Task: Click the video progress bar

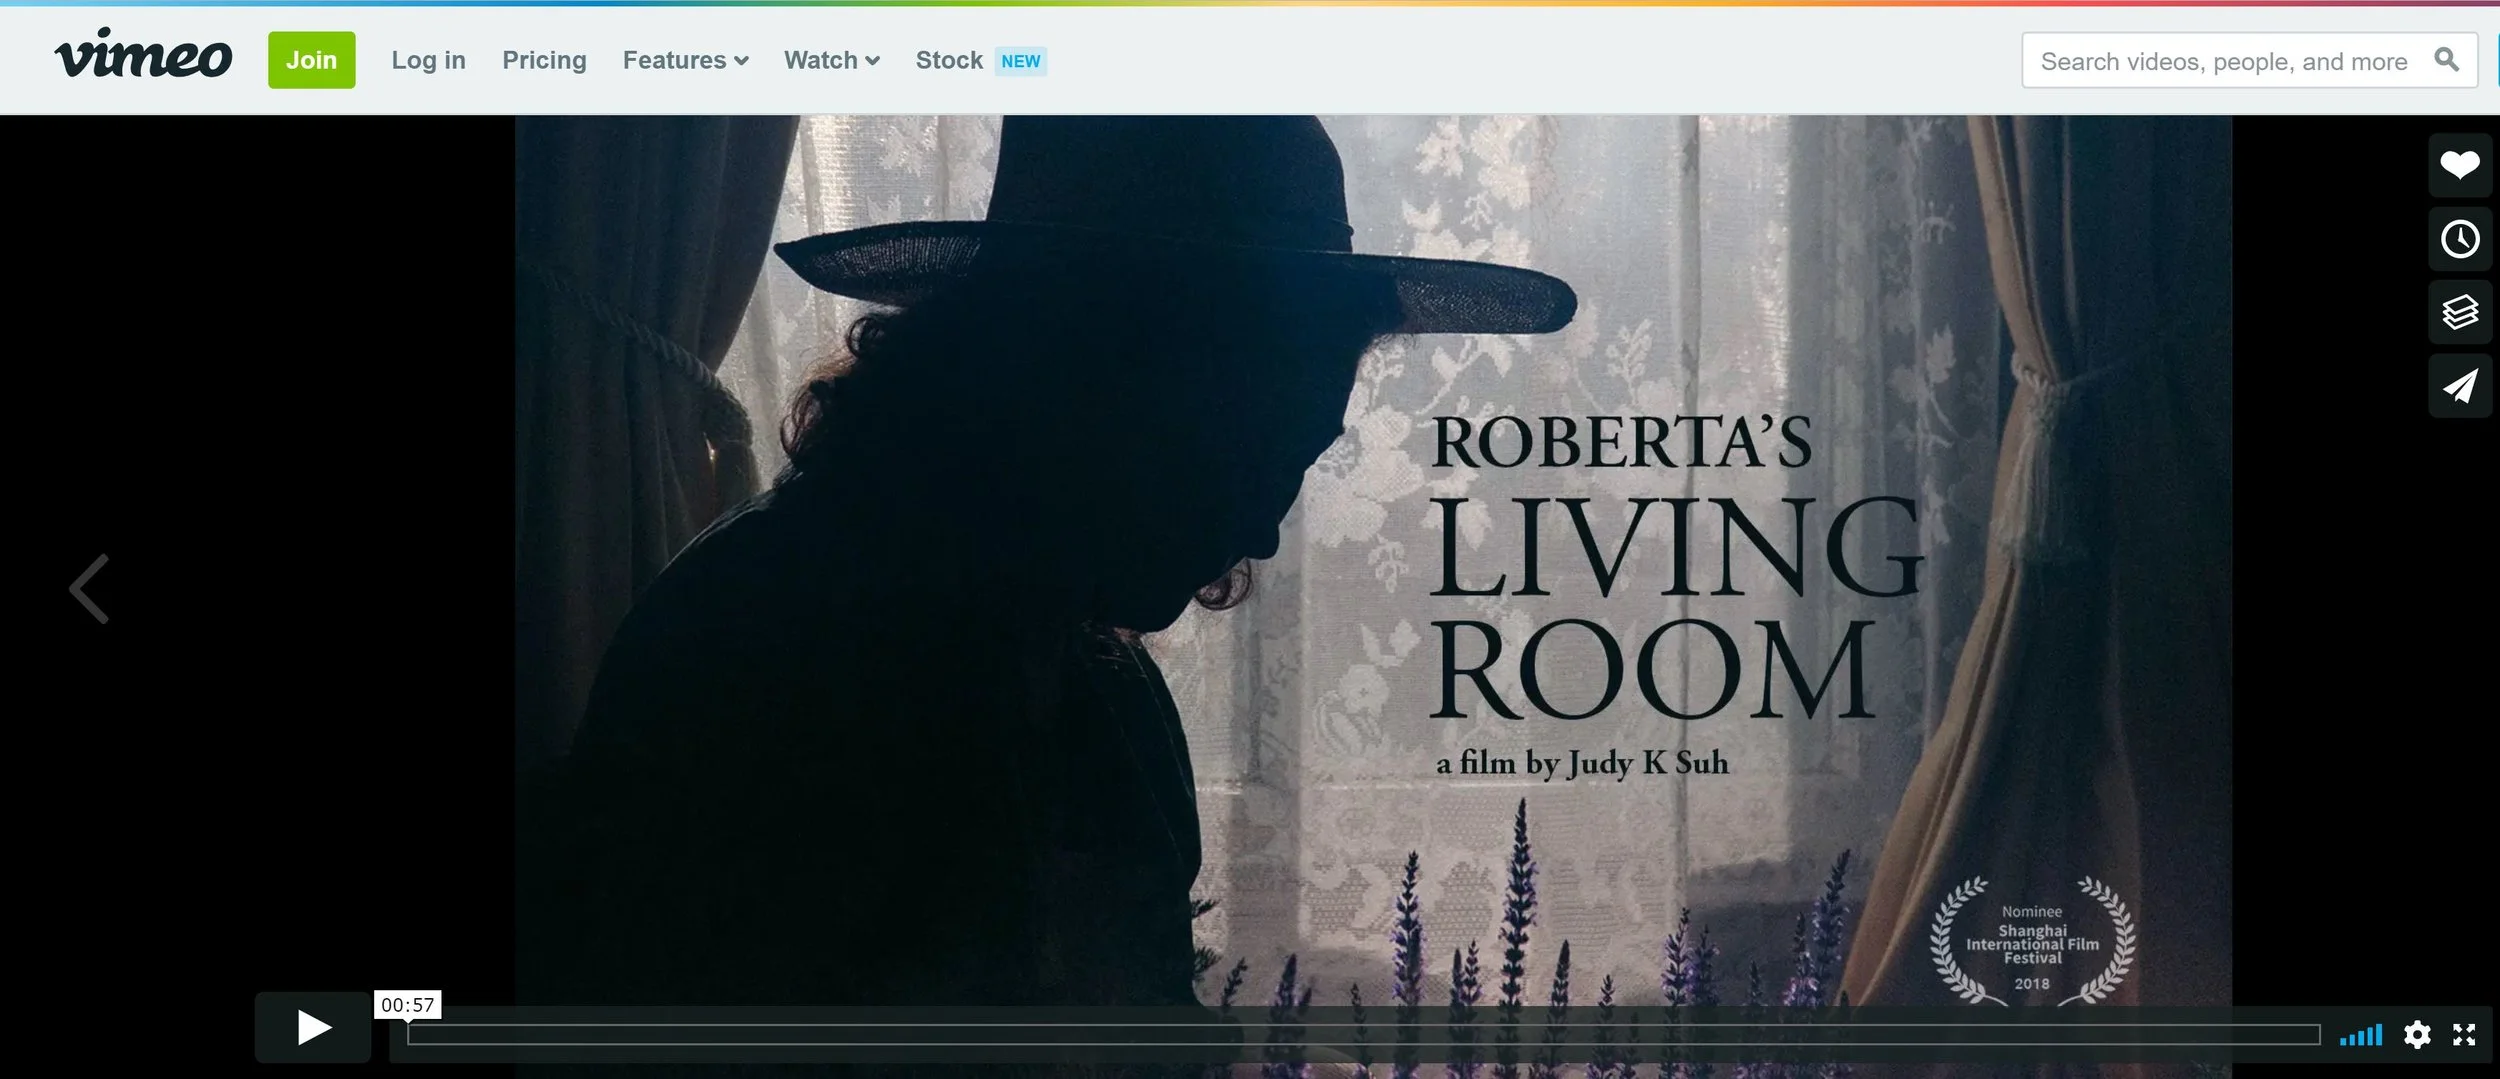Action: tap(1363, 1034)
